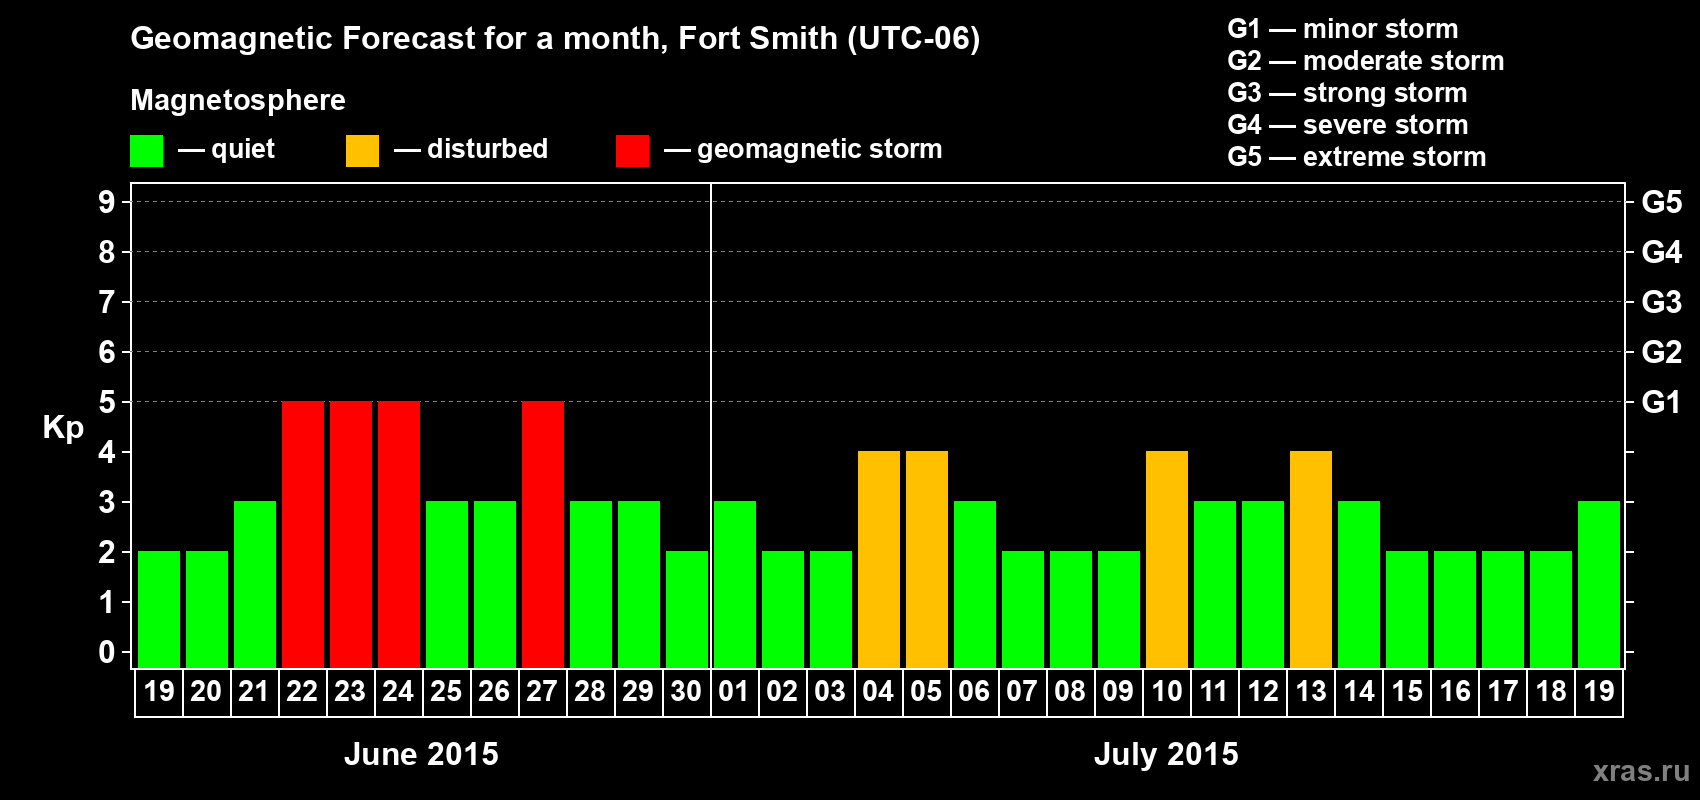
Task: Select the green bar for July 14
Action: pos(1359,585)
